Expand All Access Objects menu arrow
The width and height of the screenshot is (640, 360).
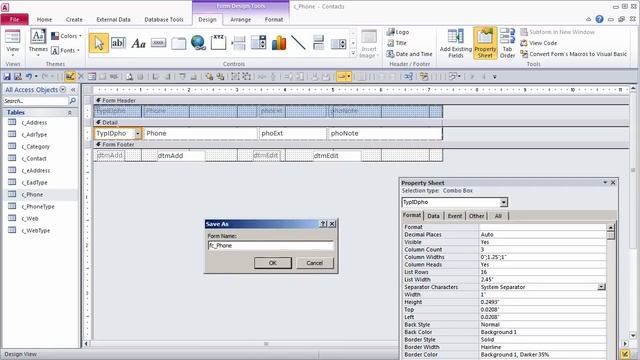pos(62,89)
